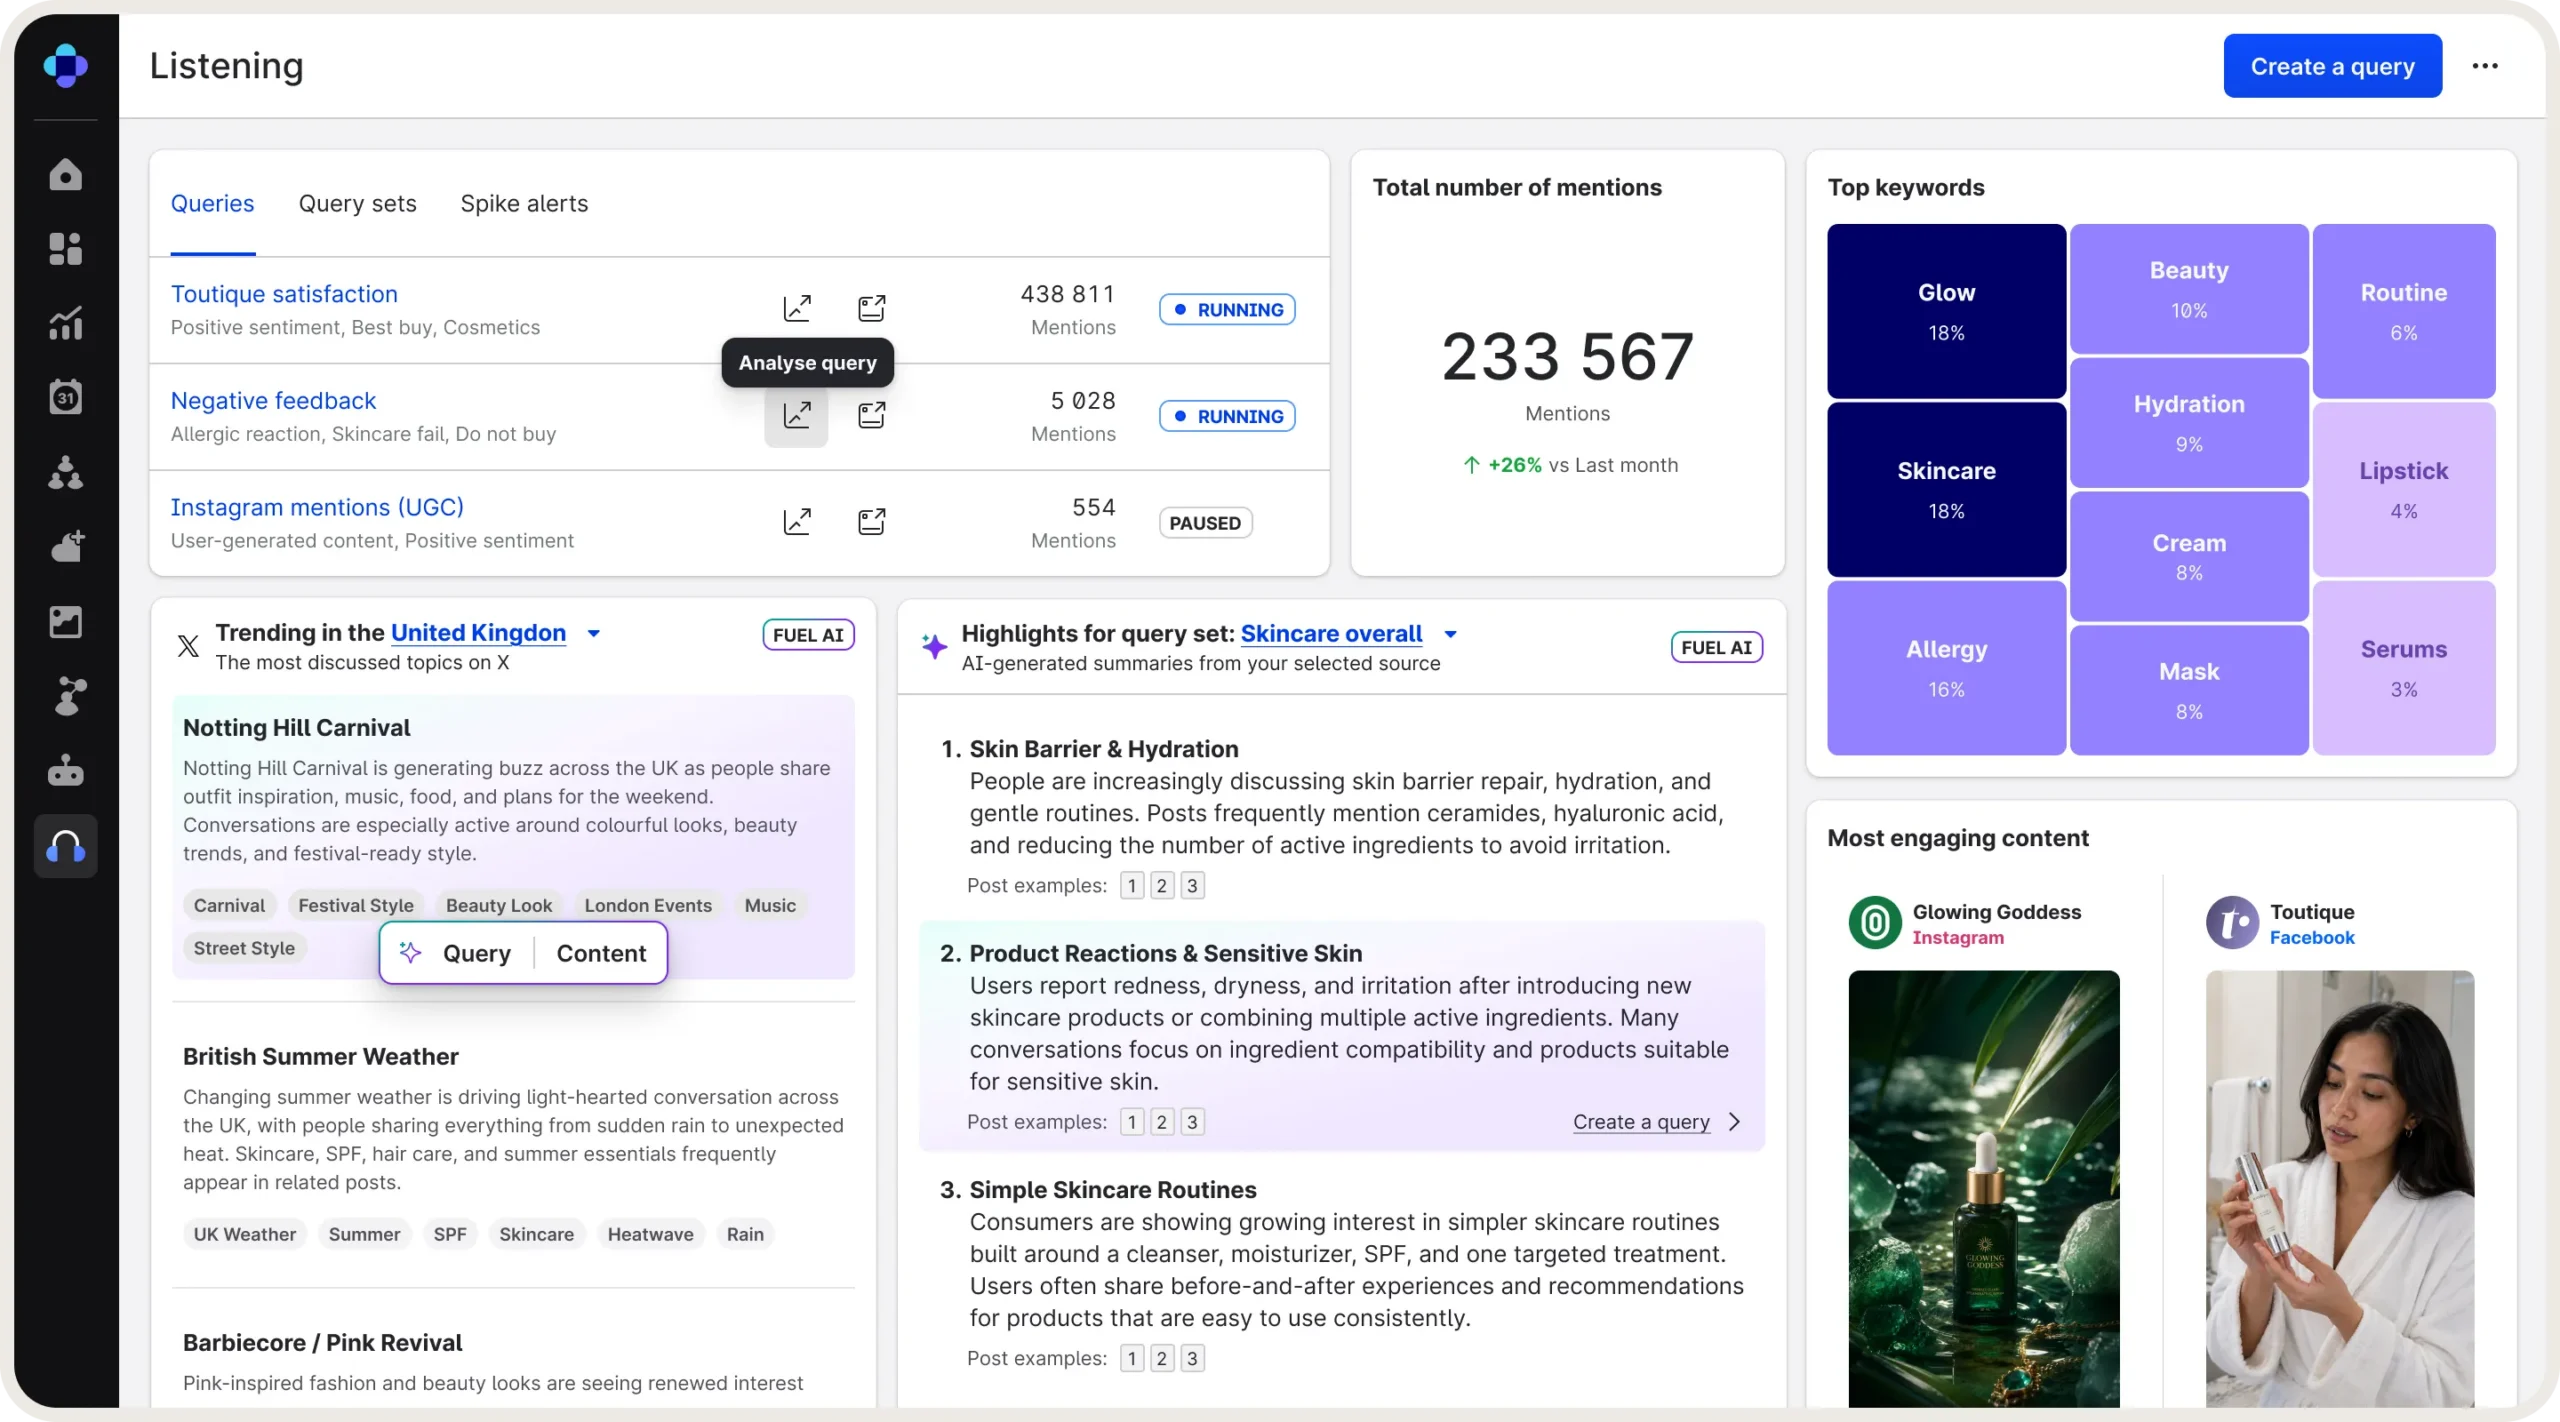Open the Toutique satisfaction query link
The image size is (2560, 1422).
[x=284, y=294]
